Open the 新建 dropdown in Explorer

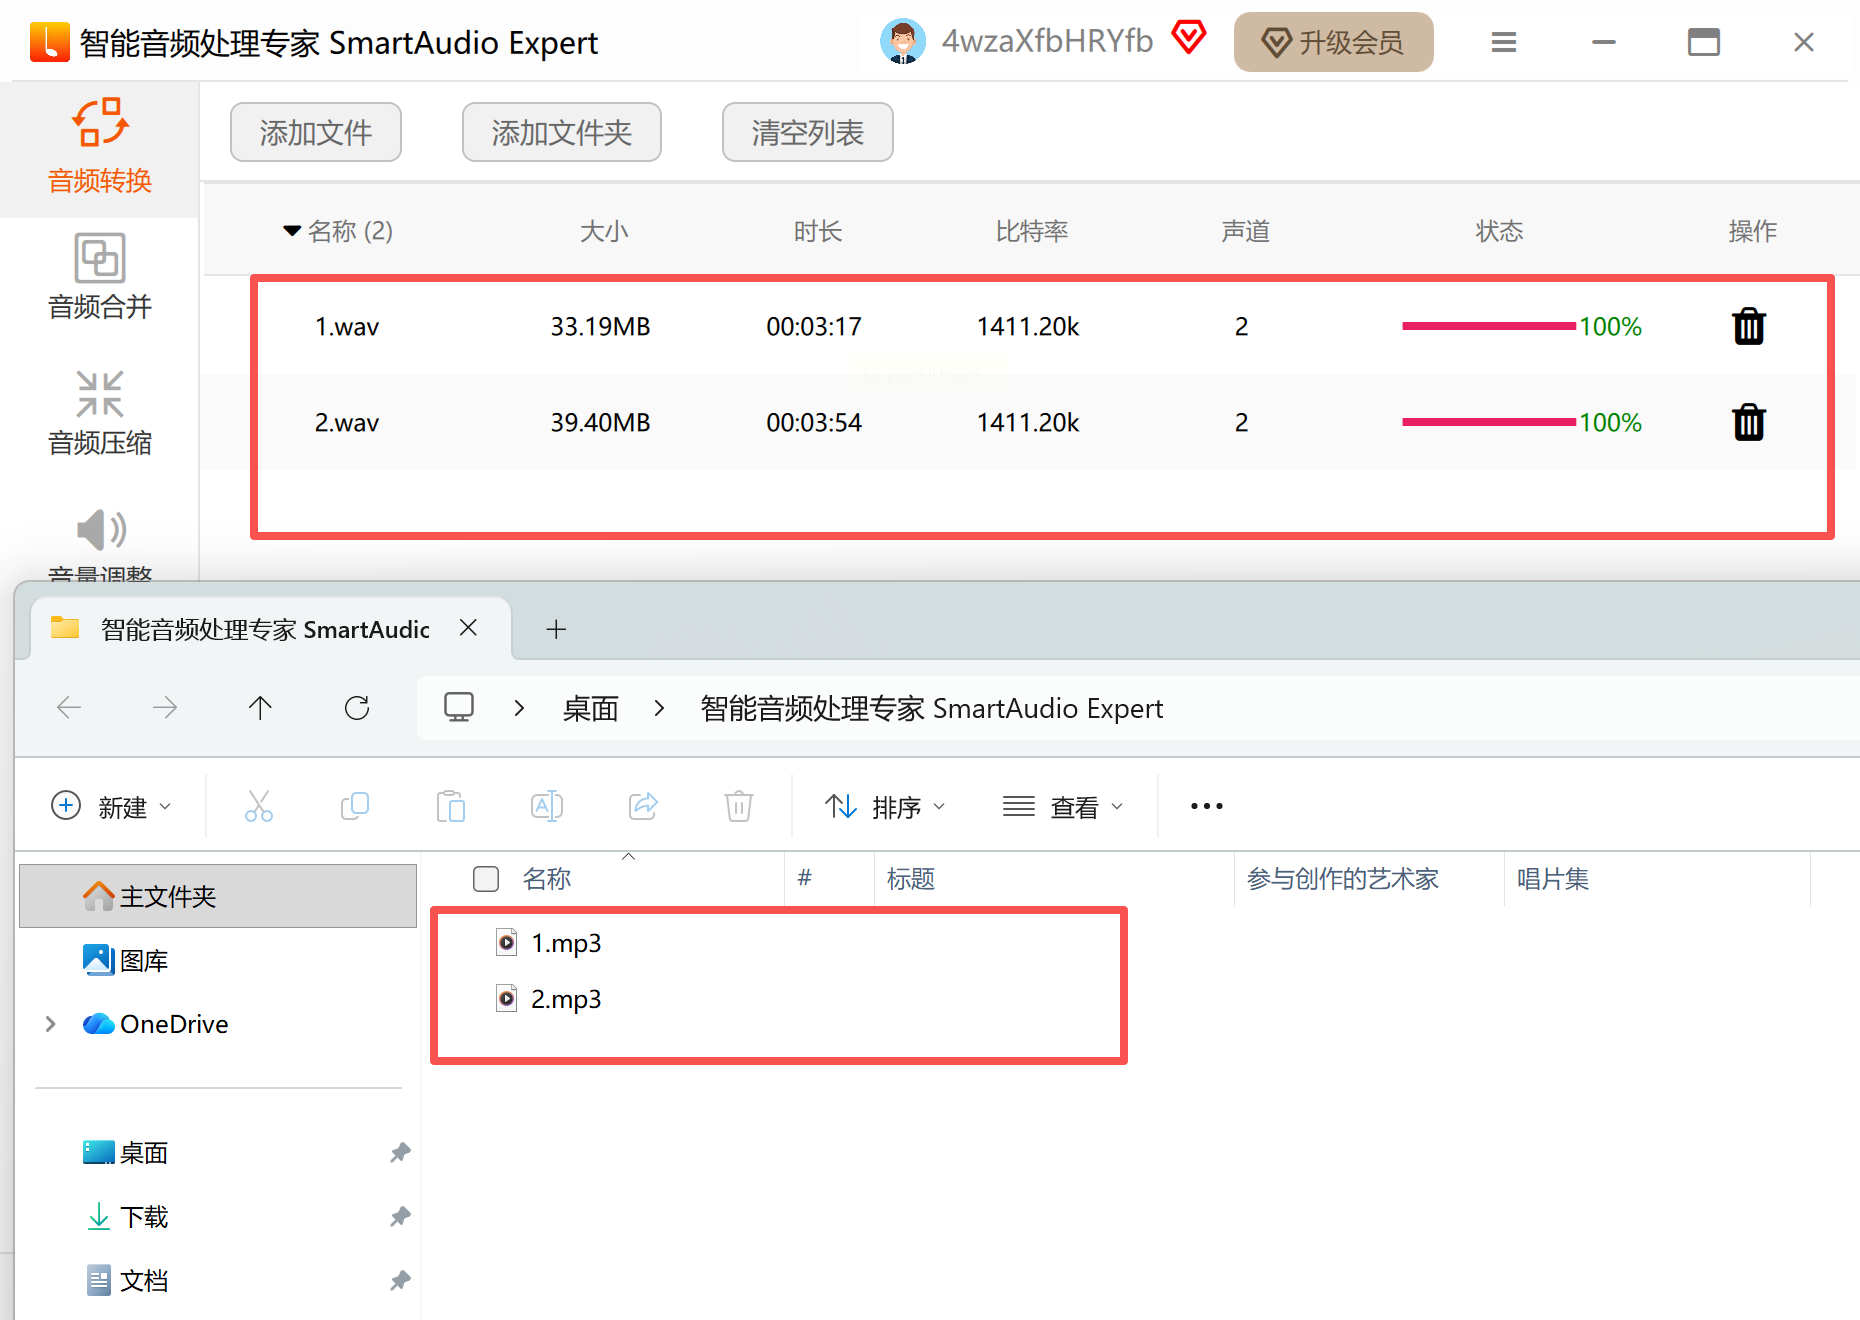[x=111, y=806]
